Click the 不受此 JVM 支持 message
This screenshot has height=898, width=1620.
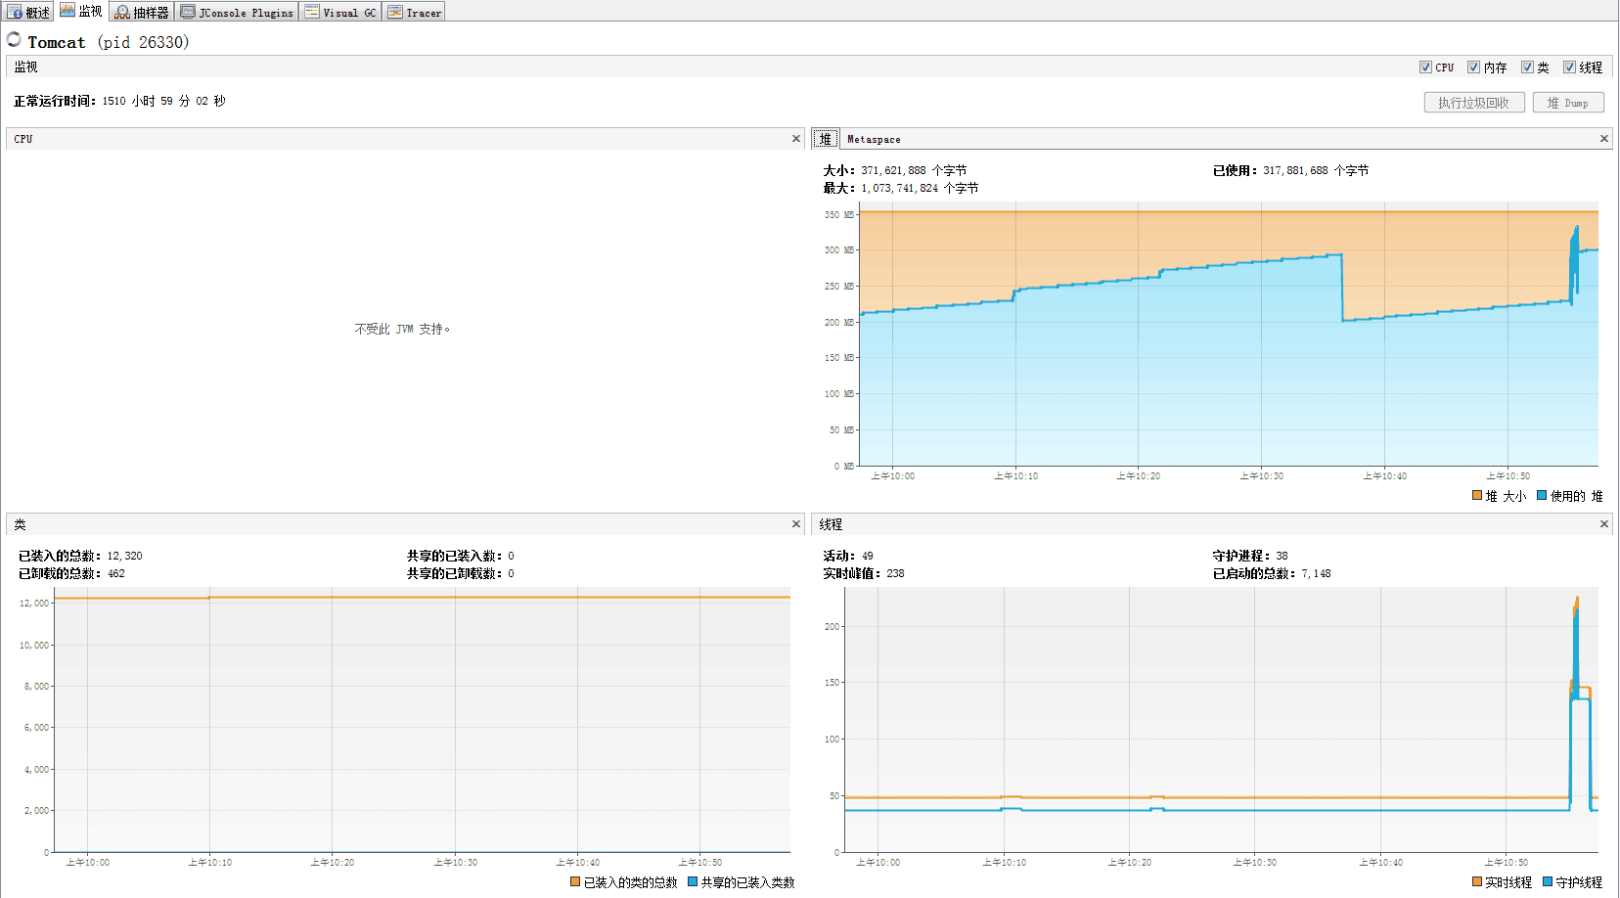coord(402,329)
